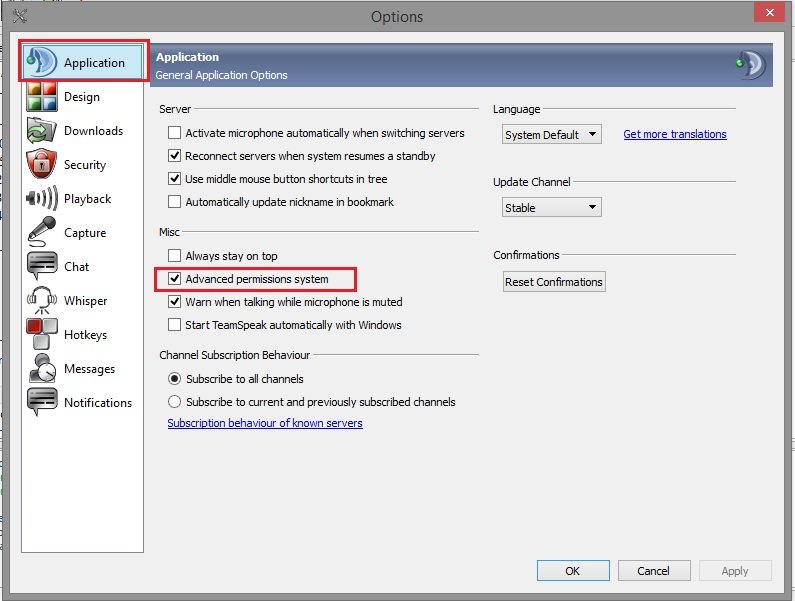The image size is (795, 601).
Task: Open Subscription behaviour of known servers link
Action: (265, 423)
